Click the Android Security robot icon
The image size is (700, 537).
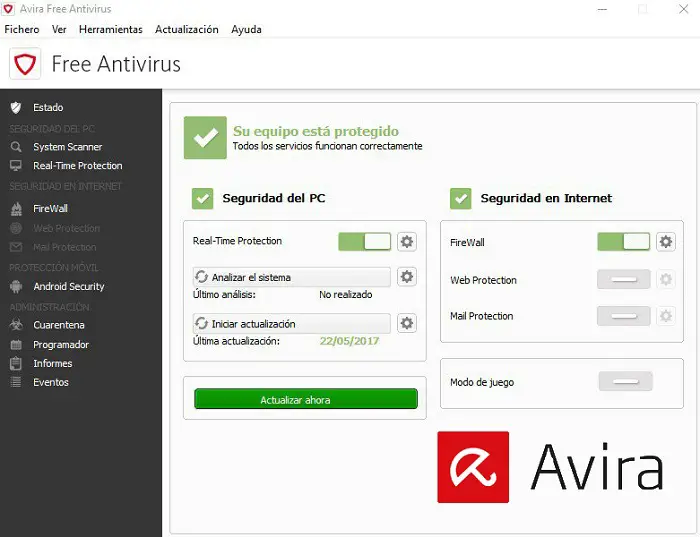16,287
